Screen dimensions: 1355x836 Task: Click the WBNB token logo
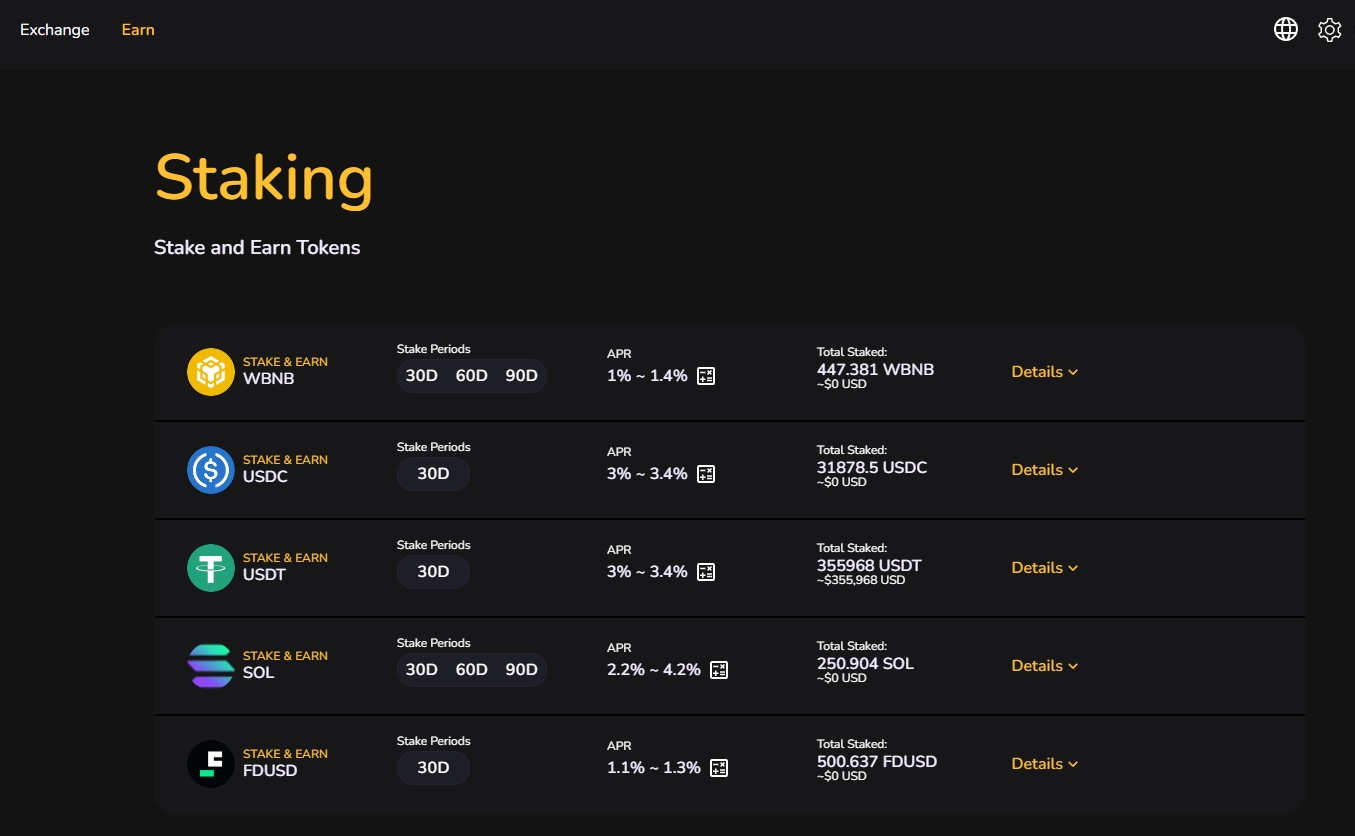tap(211, 372)
